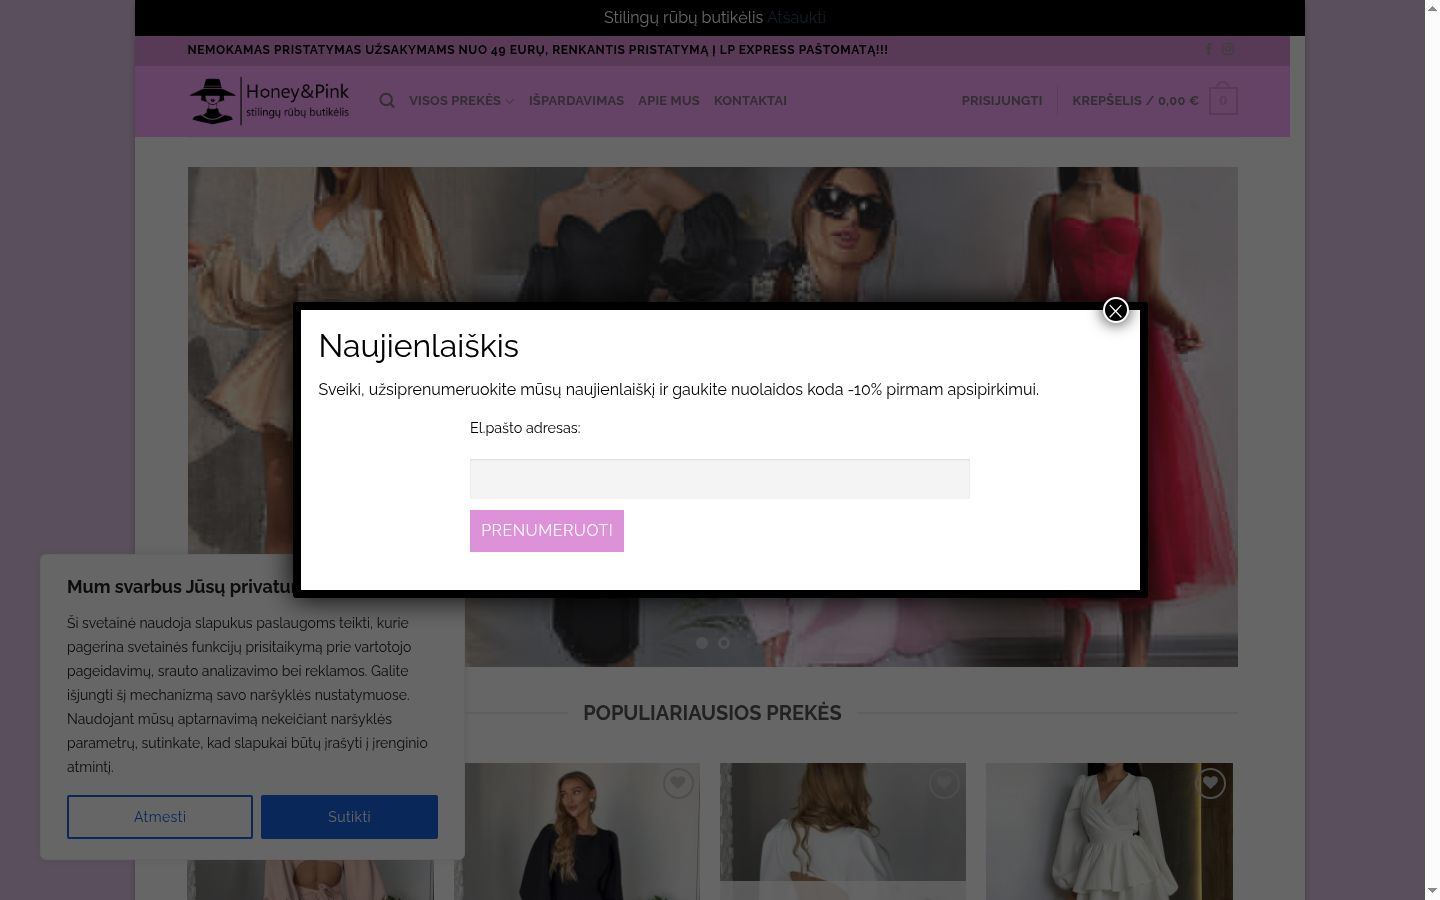This screenshot has height=900, width=1440.
Task: Add the white wrap dress to wishlist
Action: 1210,784
